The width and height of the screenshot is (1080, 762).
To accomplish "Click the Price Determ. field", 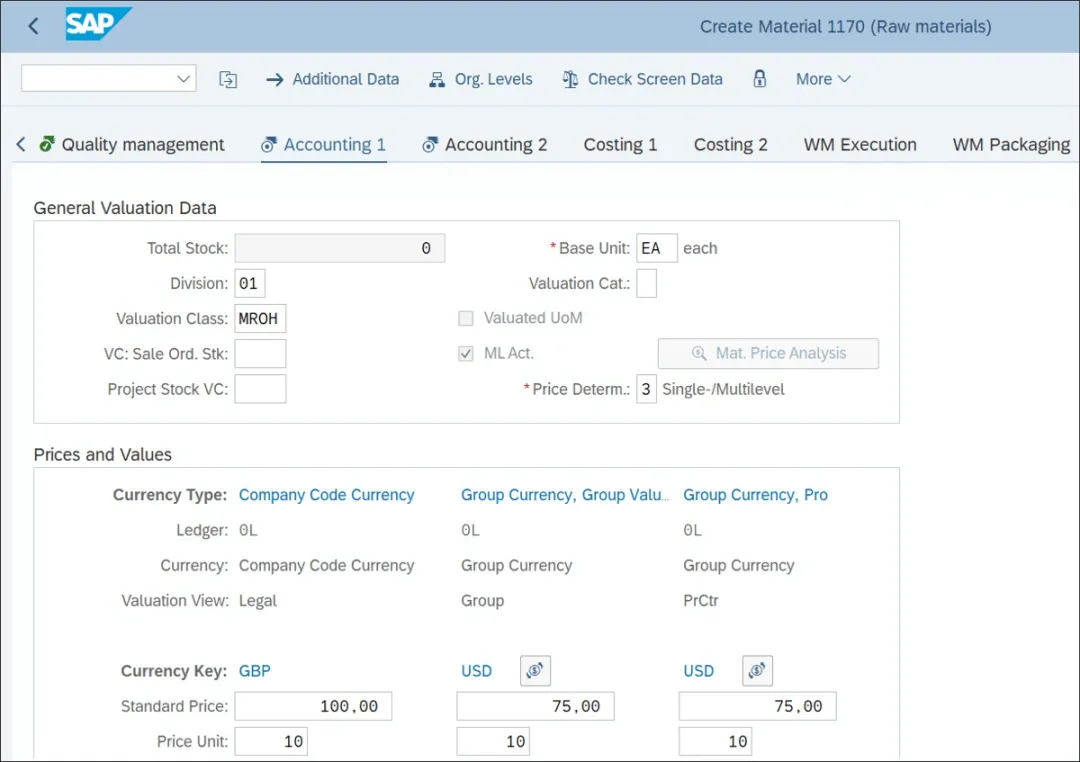I will click(x=646, y=389).
